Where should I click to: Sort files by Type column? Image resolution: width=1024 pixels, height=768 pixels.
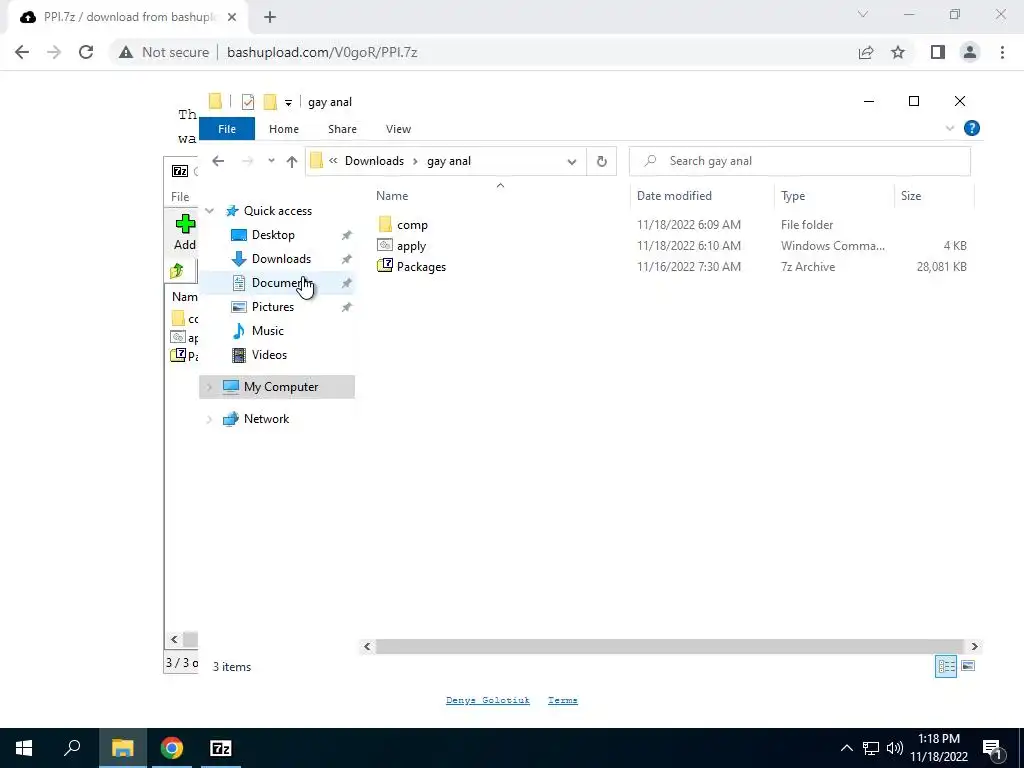793,196
